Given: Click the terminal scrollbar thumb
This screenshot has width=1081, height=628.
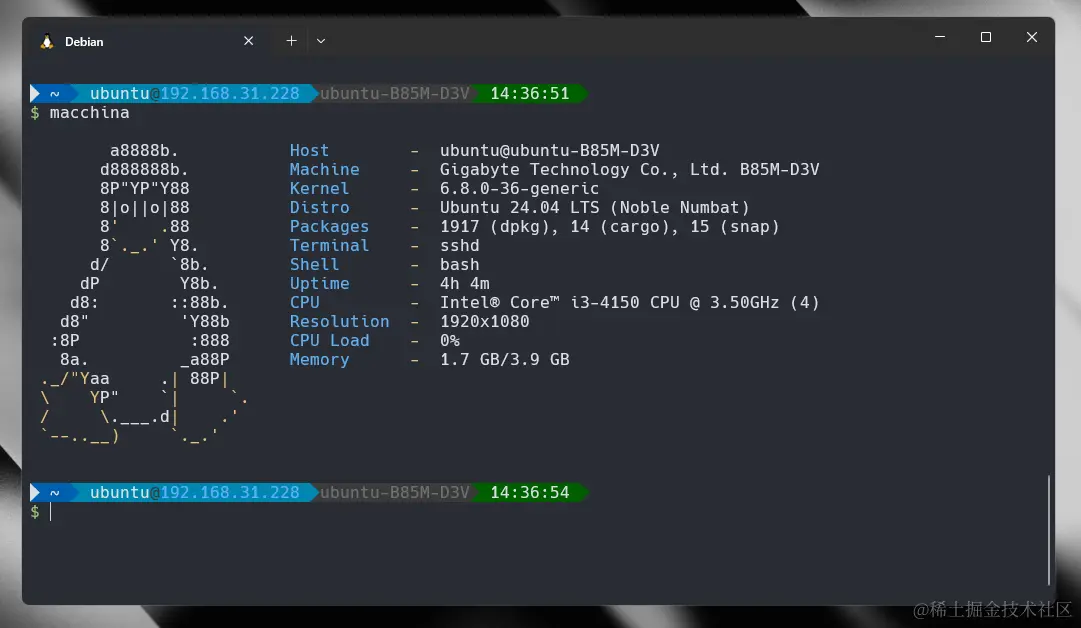Looking at the screenshot, I should 1049,529.
